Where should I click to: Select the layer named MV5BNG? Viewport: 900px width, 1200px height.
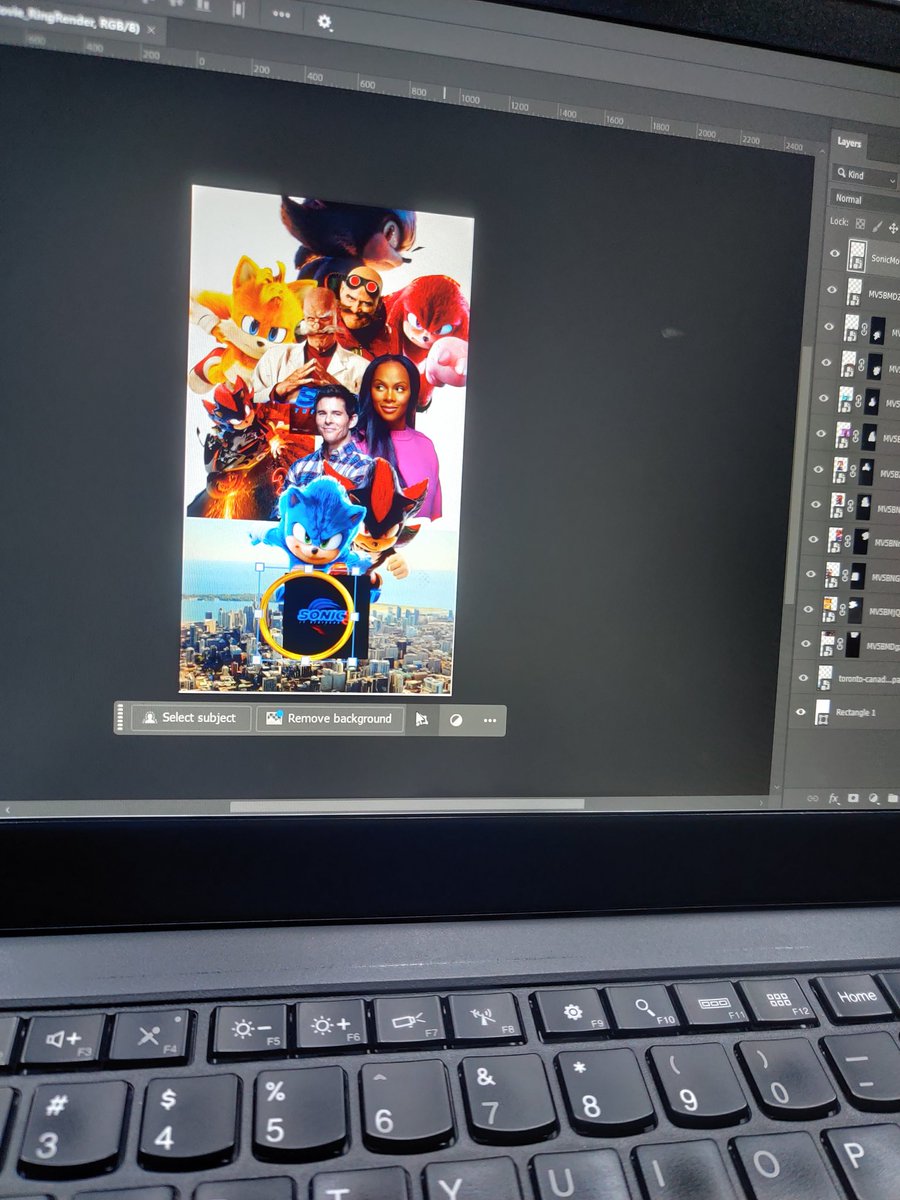pyautogui.click(x=885, y=578)
